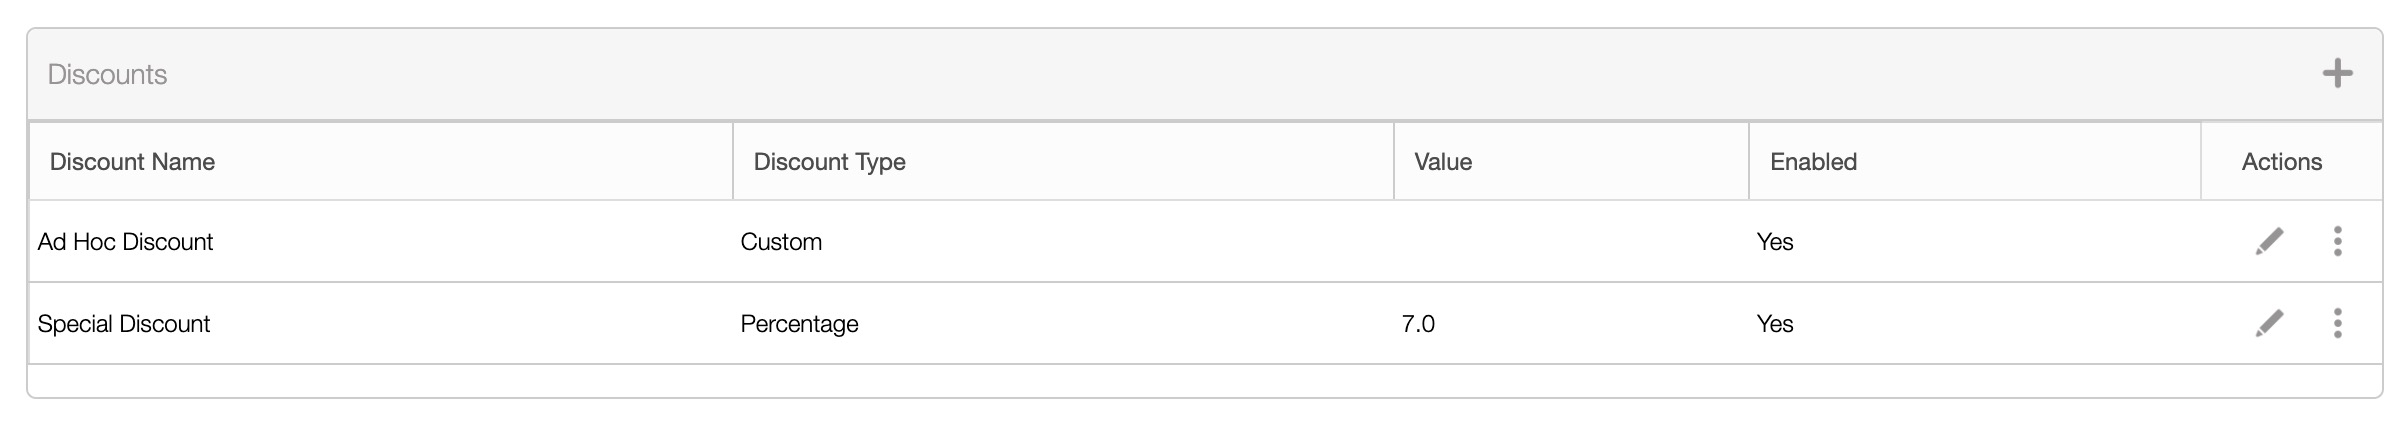Edit the Ad Hoc Discount with the pencil icon
Screen dimensions: 2408x426
2269,242
